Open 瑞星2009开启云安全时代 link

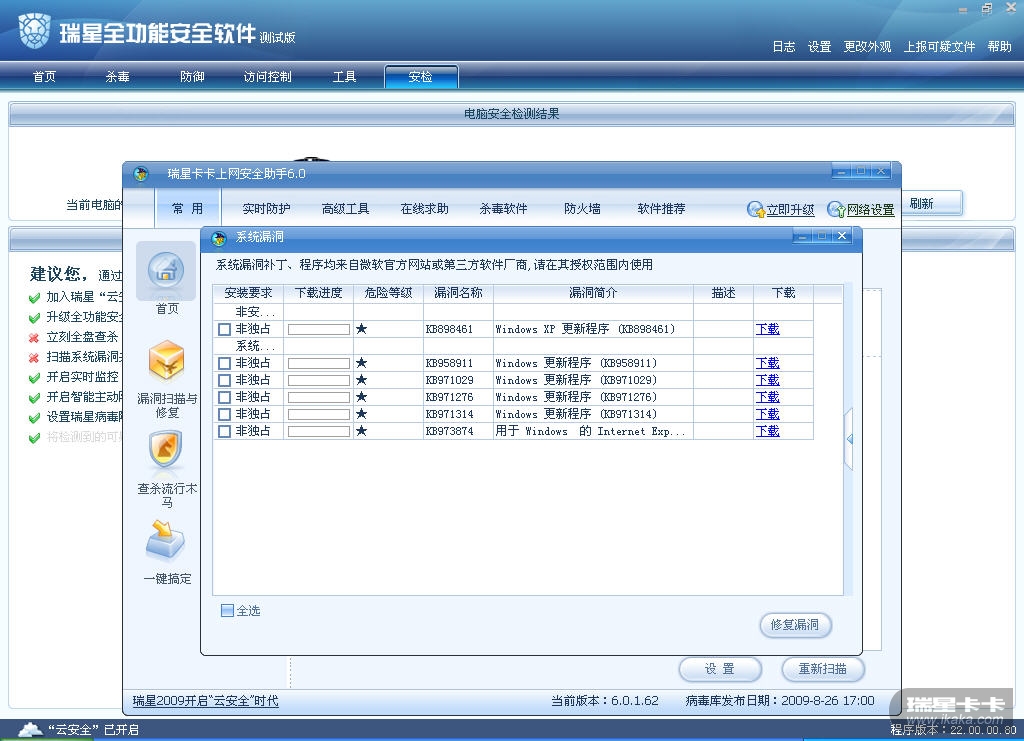[x=205, y=701]
